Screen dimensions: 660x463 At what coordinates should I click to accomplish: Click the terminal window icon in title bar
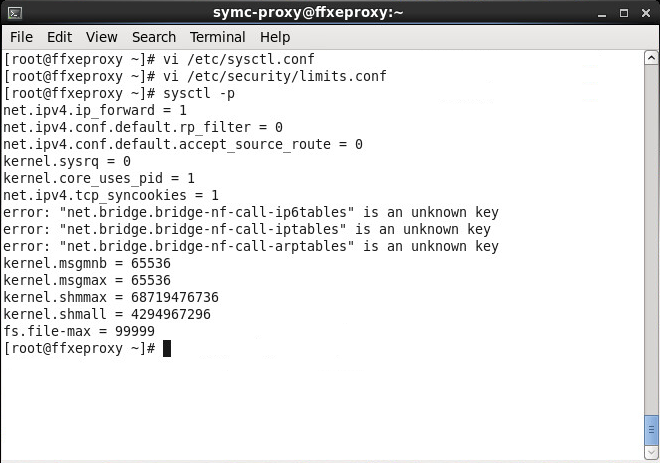(x=14, y=12)
